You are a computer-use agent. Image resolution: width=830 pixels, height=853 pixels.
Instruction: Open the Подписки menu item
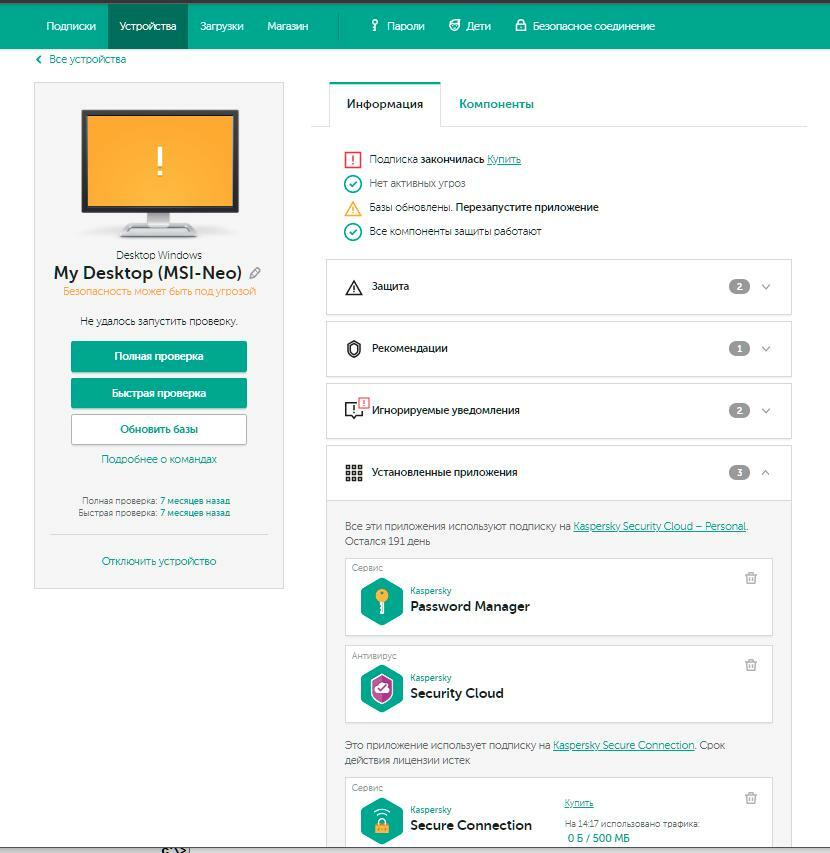pos(71,26)
